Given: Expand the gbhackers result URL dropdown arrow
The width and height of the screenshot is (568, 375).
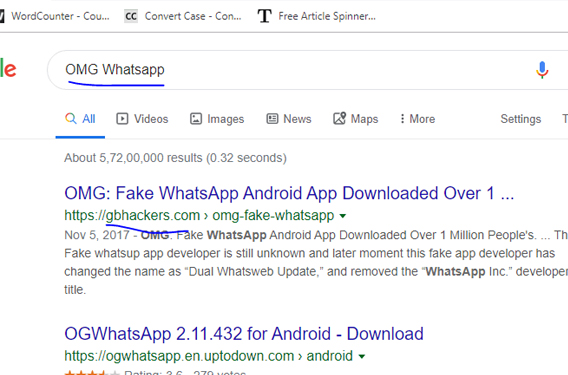Looking at the screenshot, I should (x=343, y=216).
